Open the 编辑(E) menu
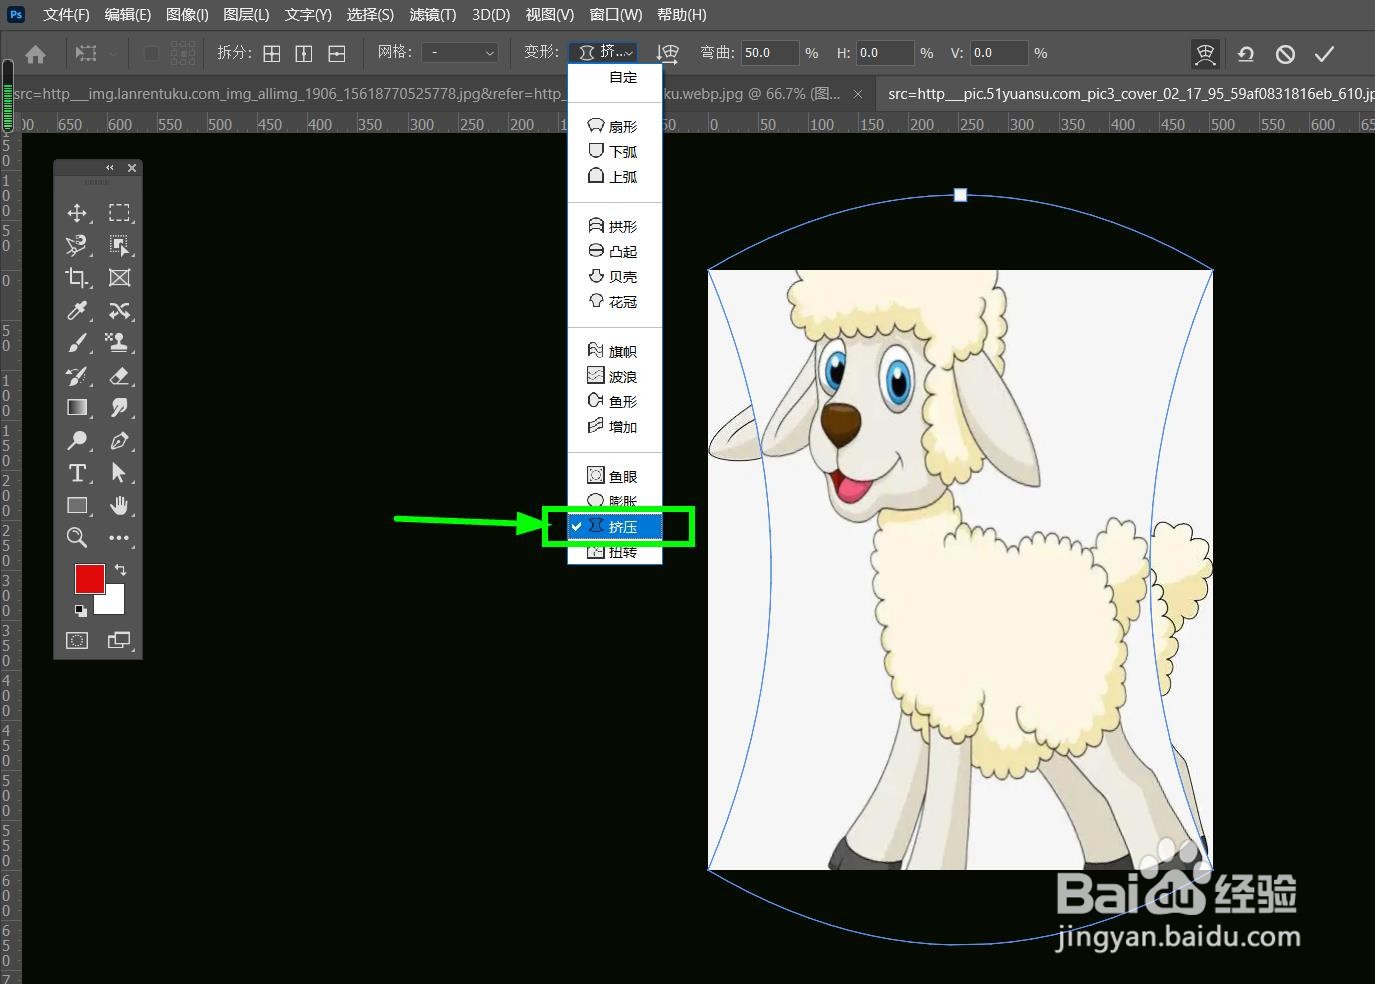Screen dimensions: 1375x984 pyautogui.click(x=127, y=15)
